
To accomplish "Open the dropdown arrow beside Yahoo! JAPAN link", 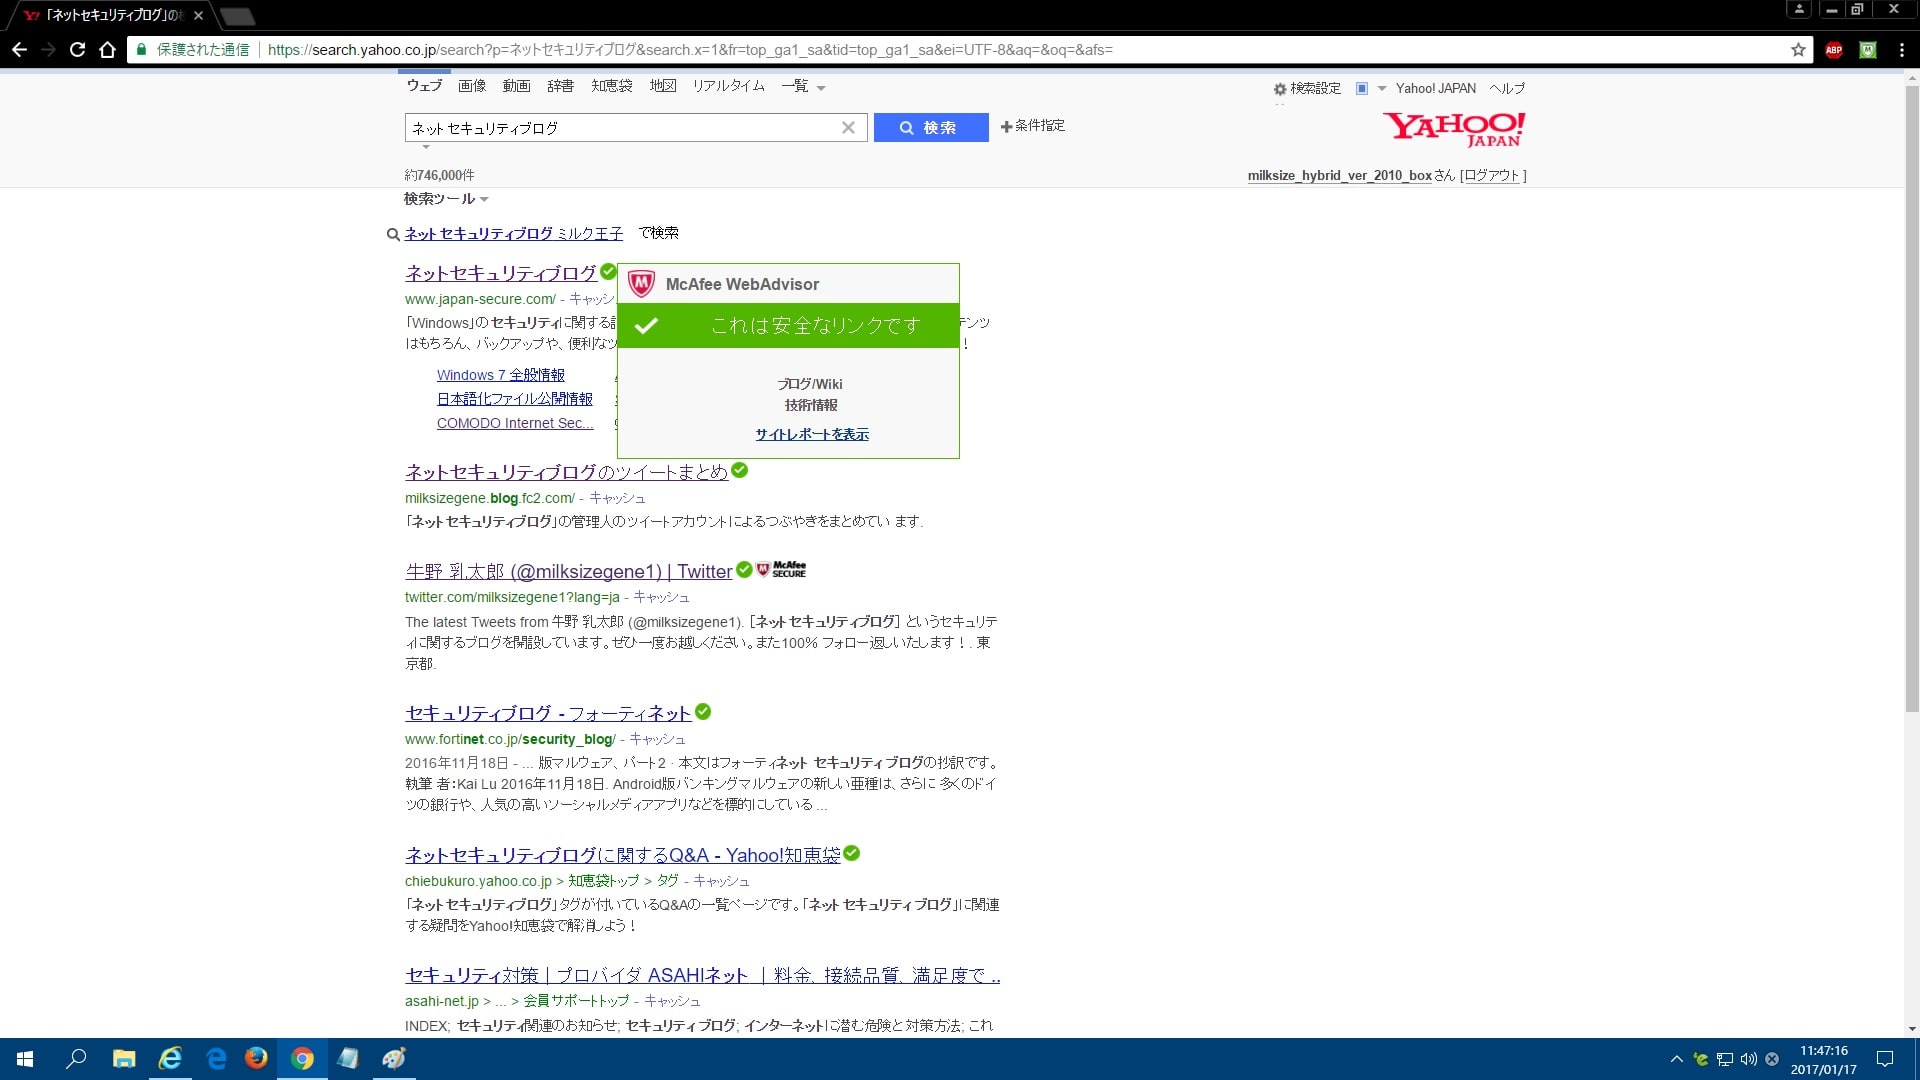I will point(1382,88).
